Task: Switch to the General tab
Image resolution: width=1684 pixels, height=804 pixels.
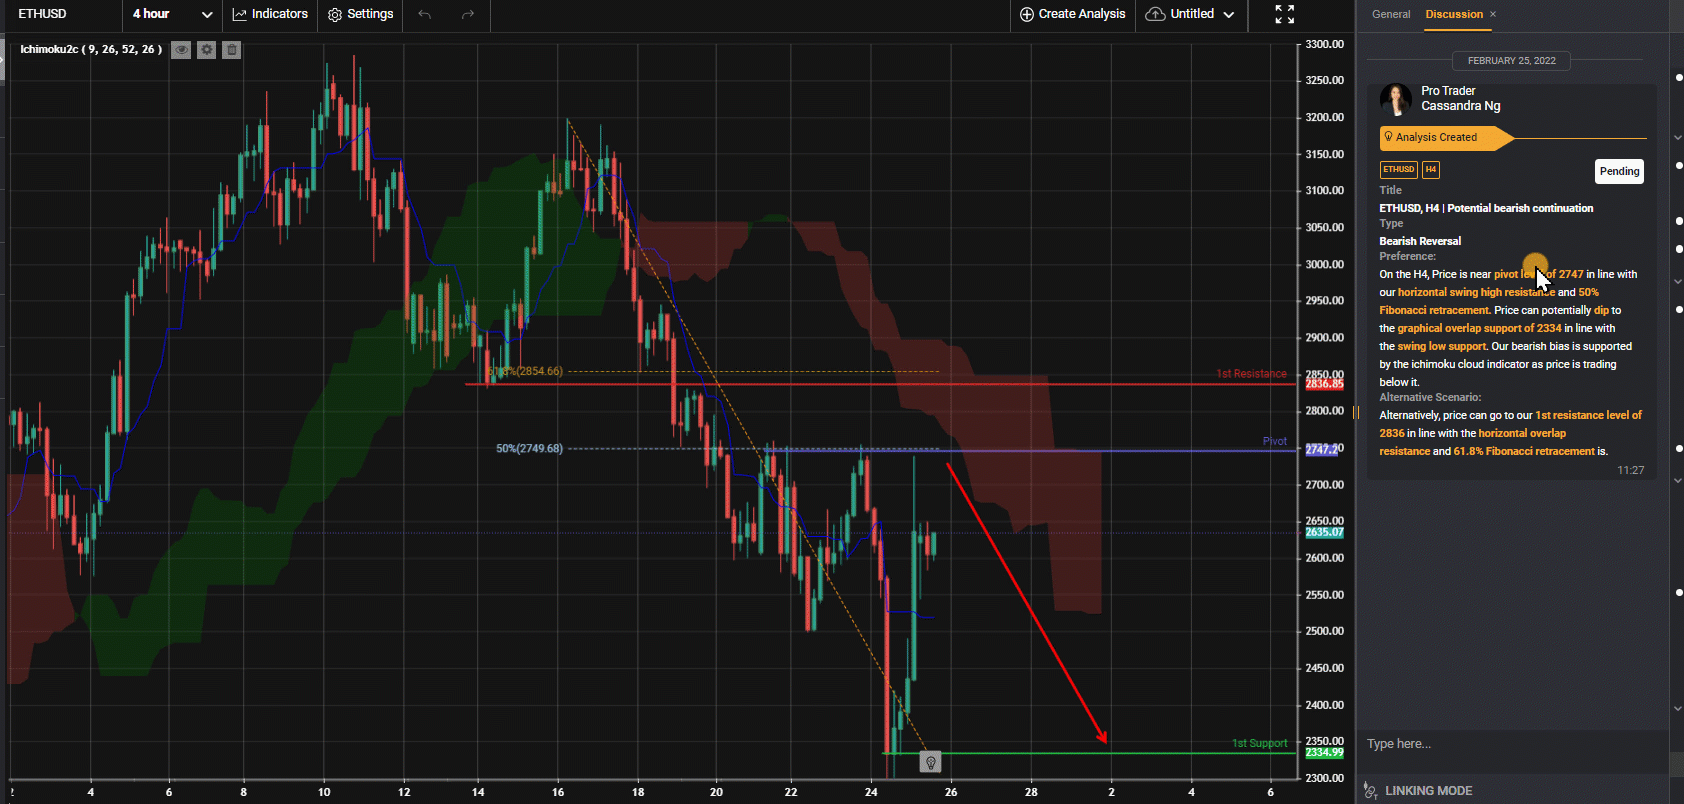Action: click(x=1391, y=14)
